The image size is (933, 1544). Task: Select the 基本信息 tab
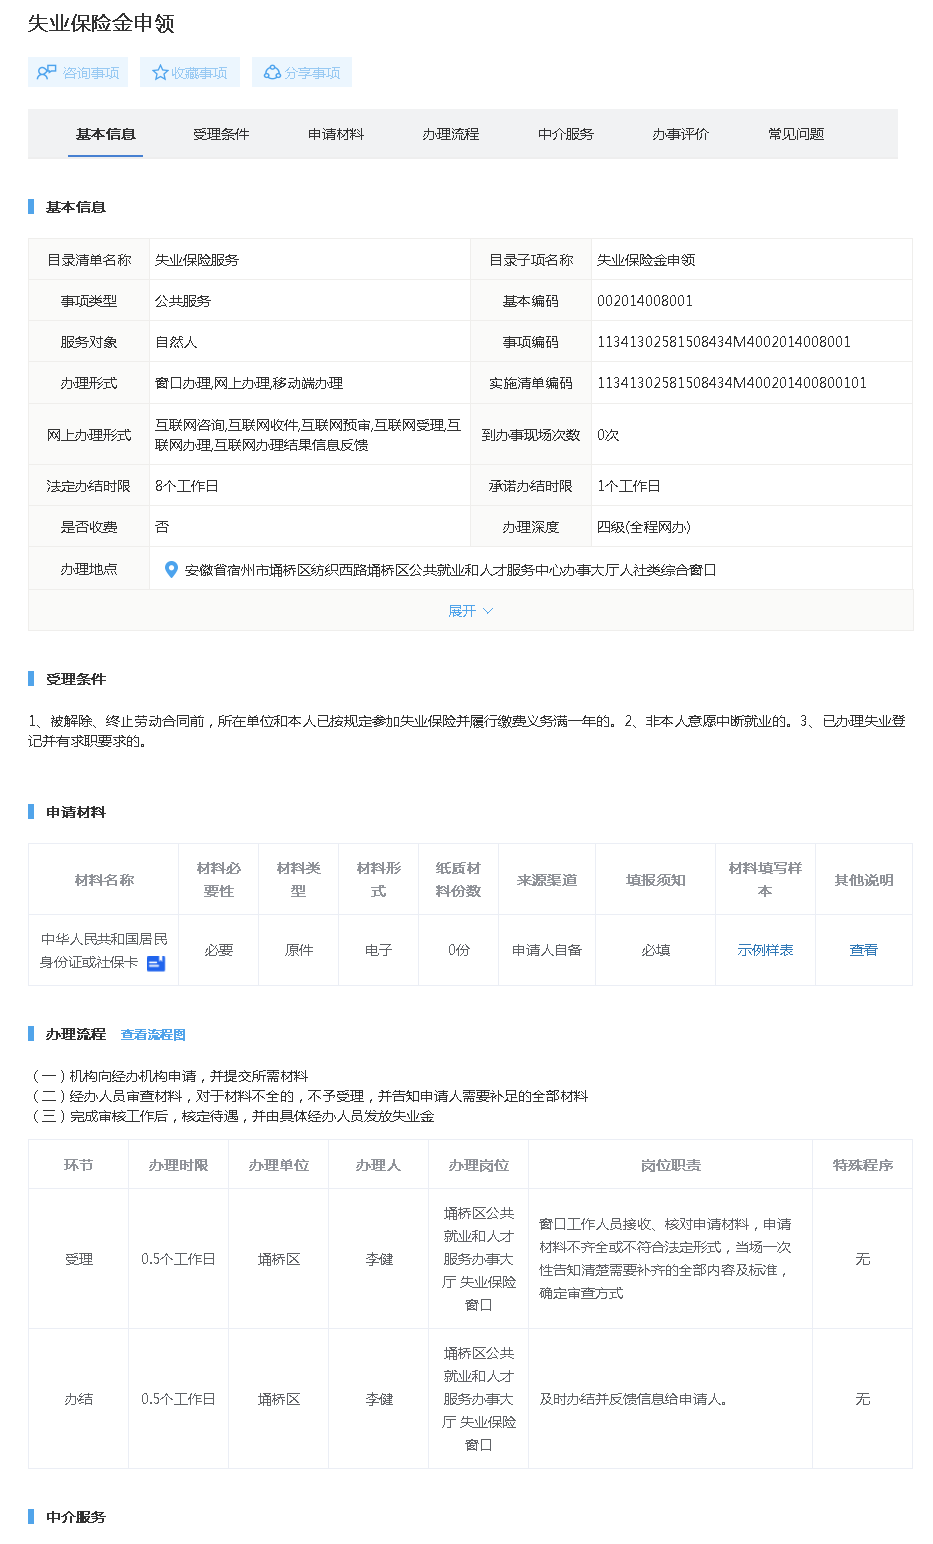106,134
